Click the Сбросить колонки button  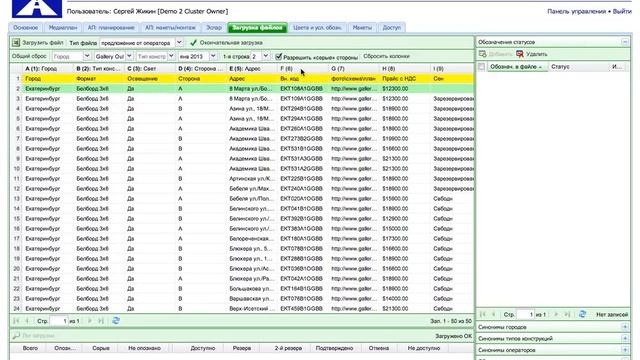click(x=386, y=56)
